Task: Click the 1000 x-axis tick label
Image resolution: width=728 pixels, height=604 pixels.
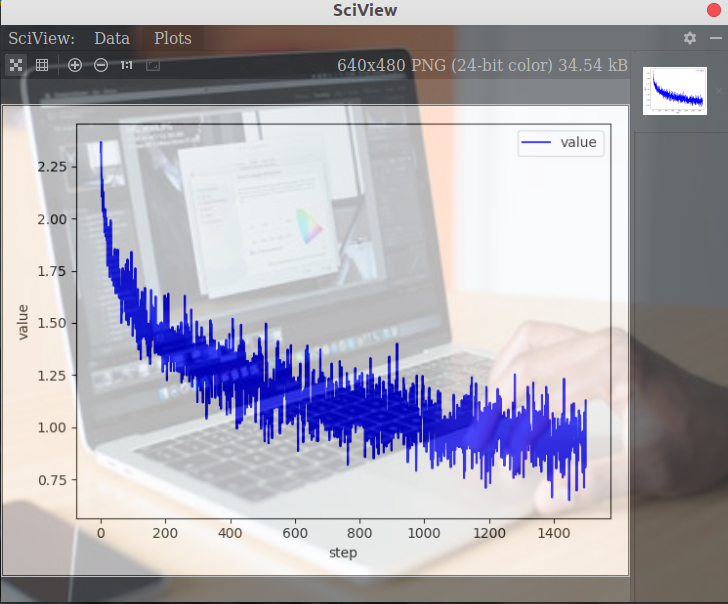Action: [424, 533]
